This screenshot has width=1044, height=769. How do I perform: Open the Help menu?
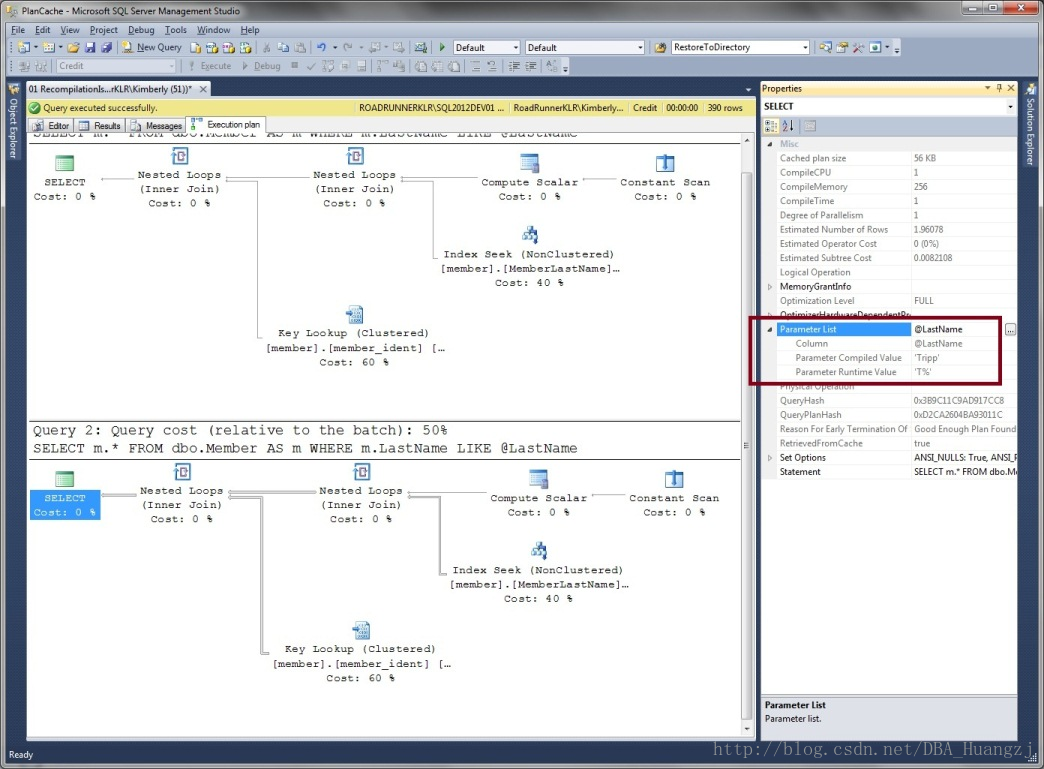click(x=250, y=30)
